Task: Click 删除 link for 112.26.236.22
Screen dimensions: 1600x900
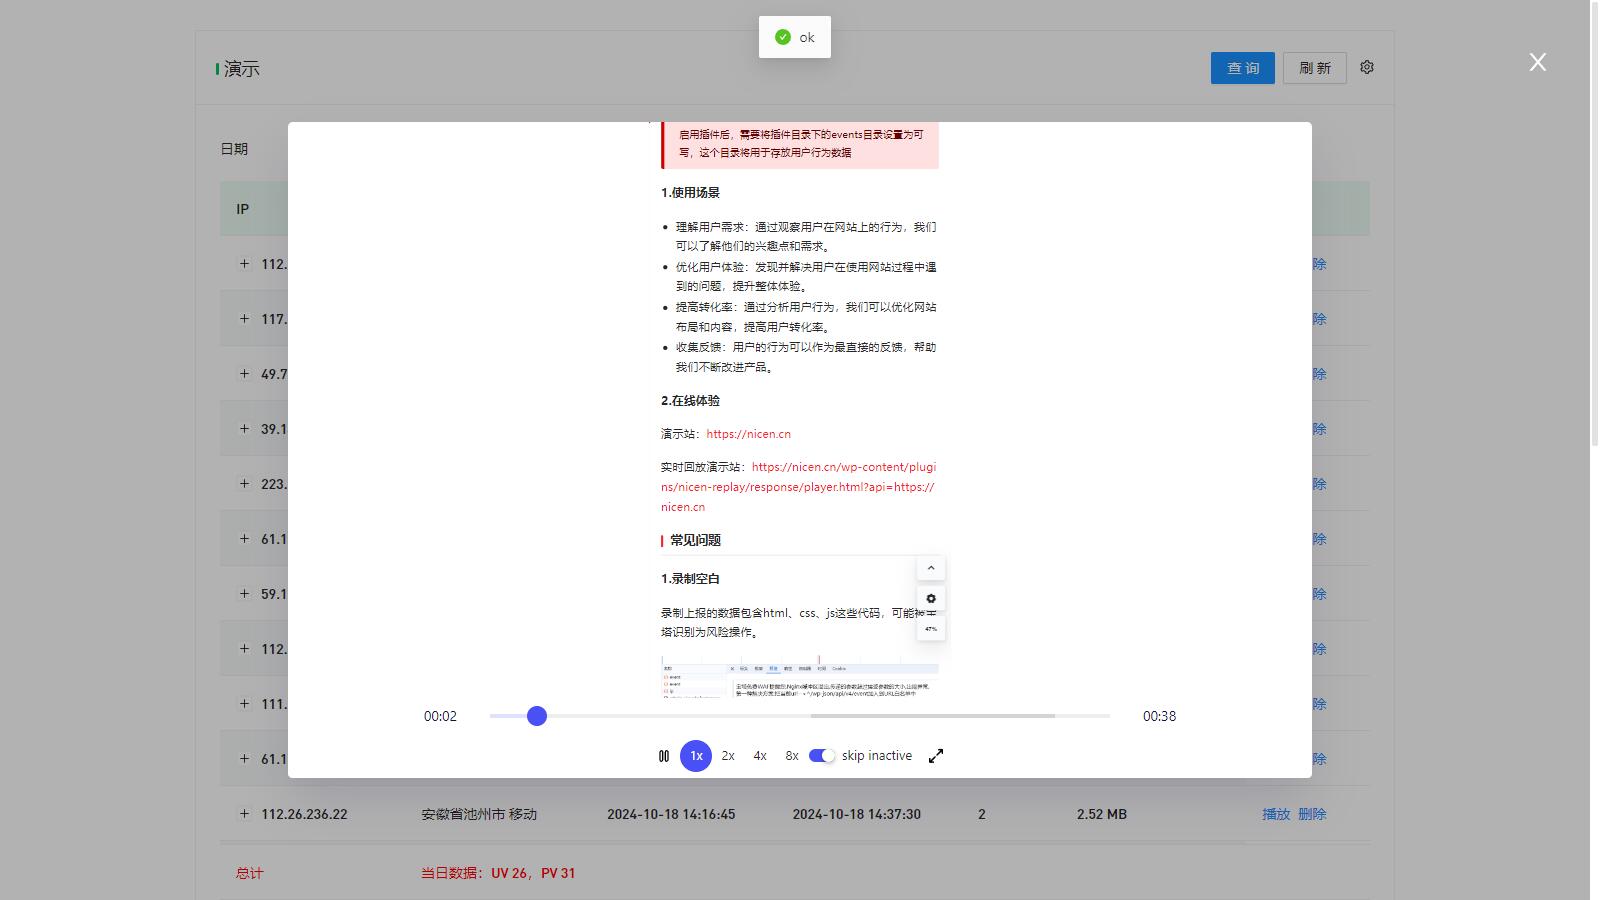Action: pyautogui.click(x=1312, y=814)
